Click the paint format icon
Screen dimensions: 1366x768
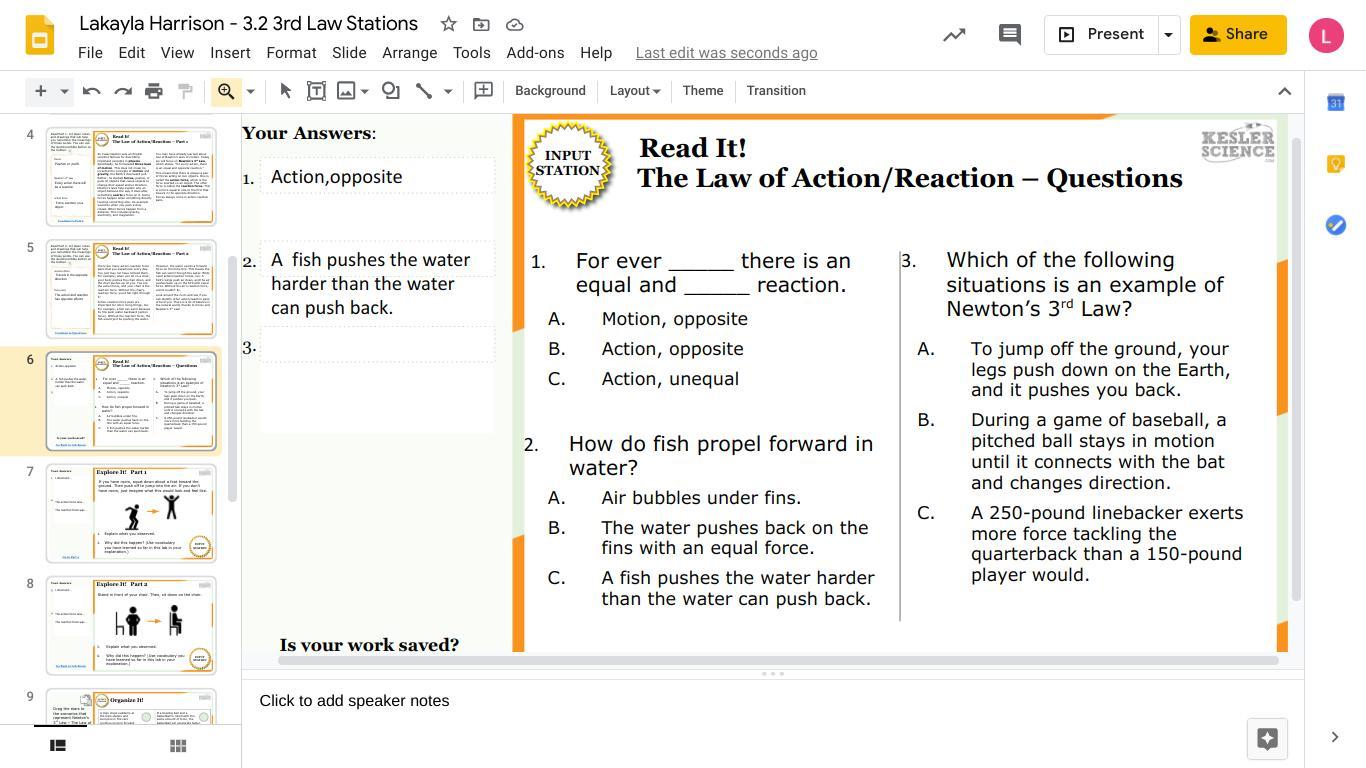(185, 91)
